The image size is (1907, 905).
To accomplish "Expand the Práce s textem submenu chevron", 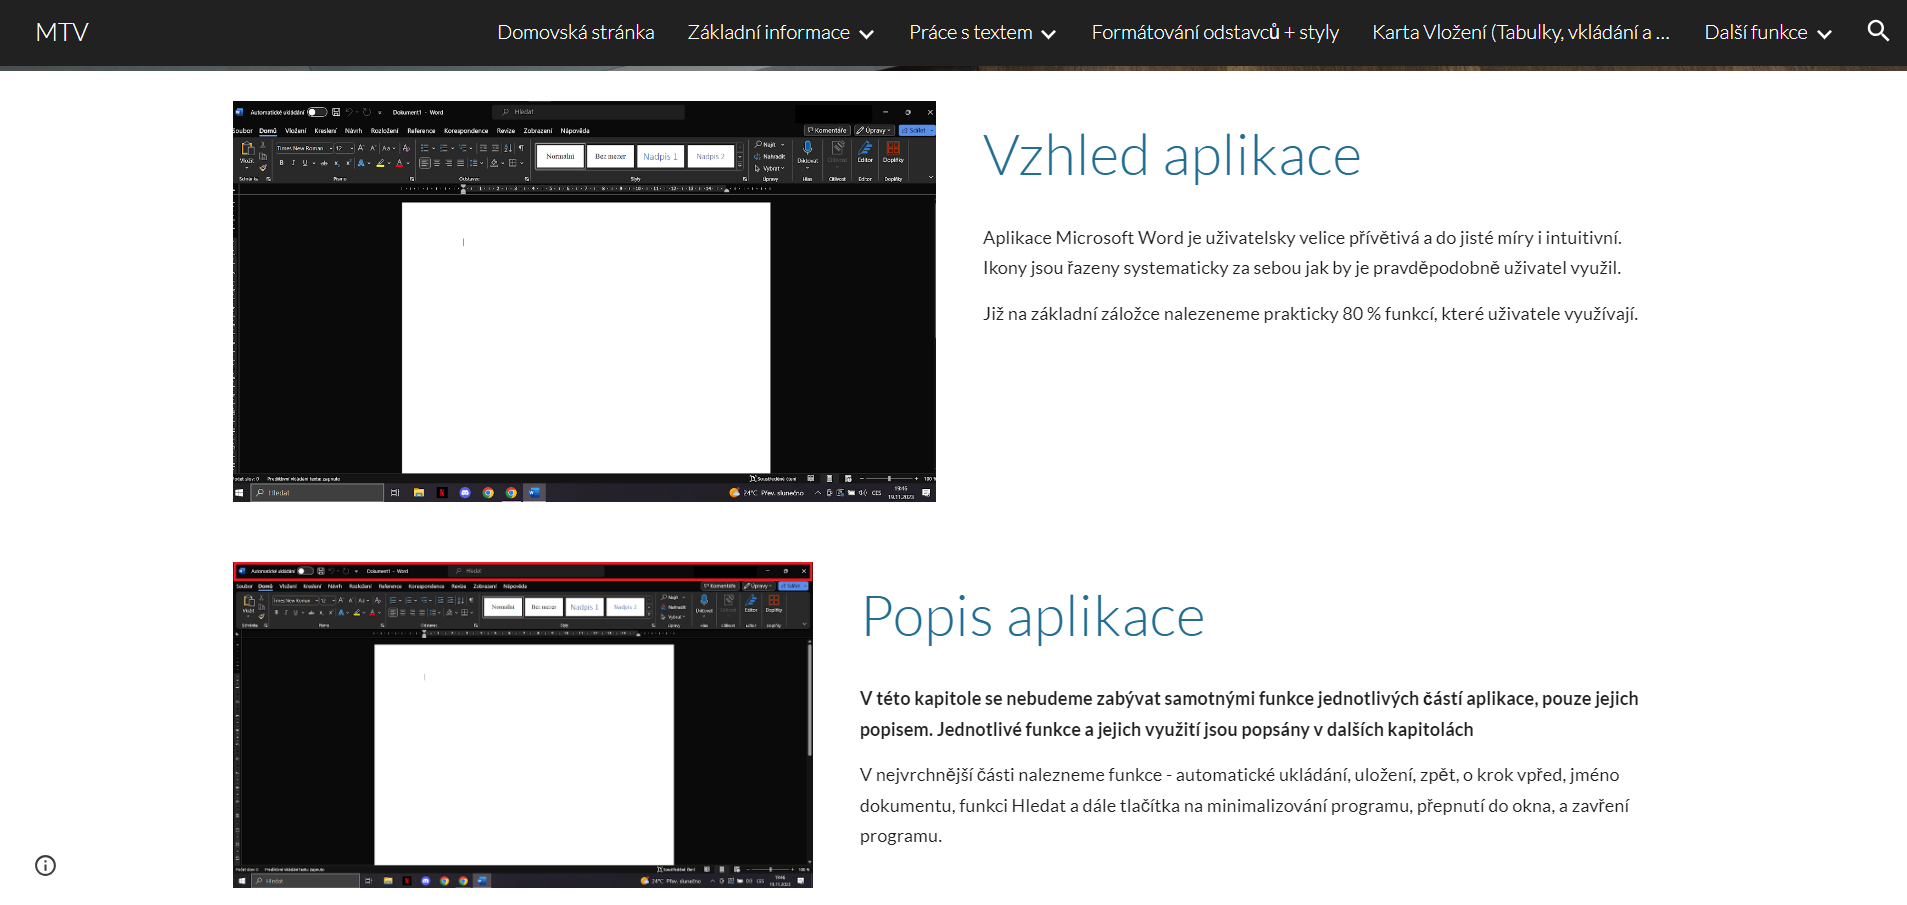I will click(x=1049, y=33).
